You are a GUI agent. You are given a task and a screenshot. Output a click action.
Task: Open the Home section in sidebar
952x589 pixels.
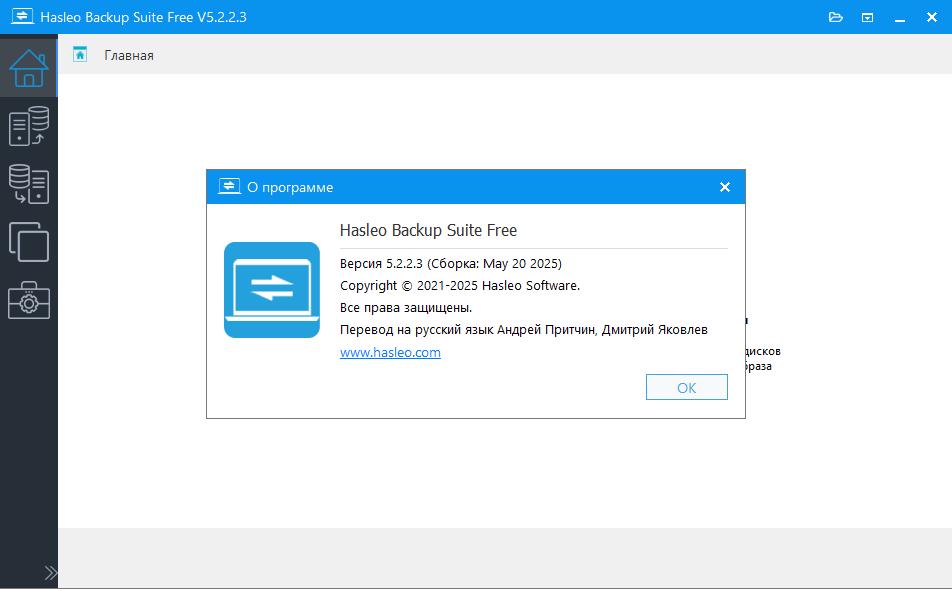(29, 67)
